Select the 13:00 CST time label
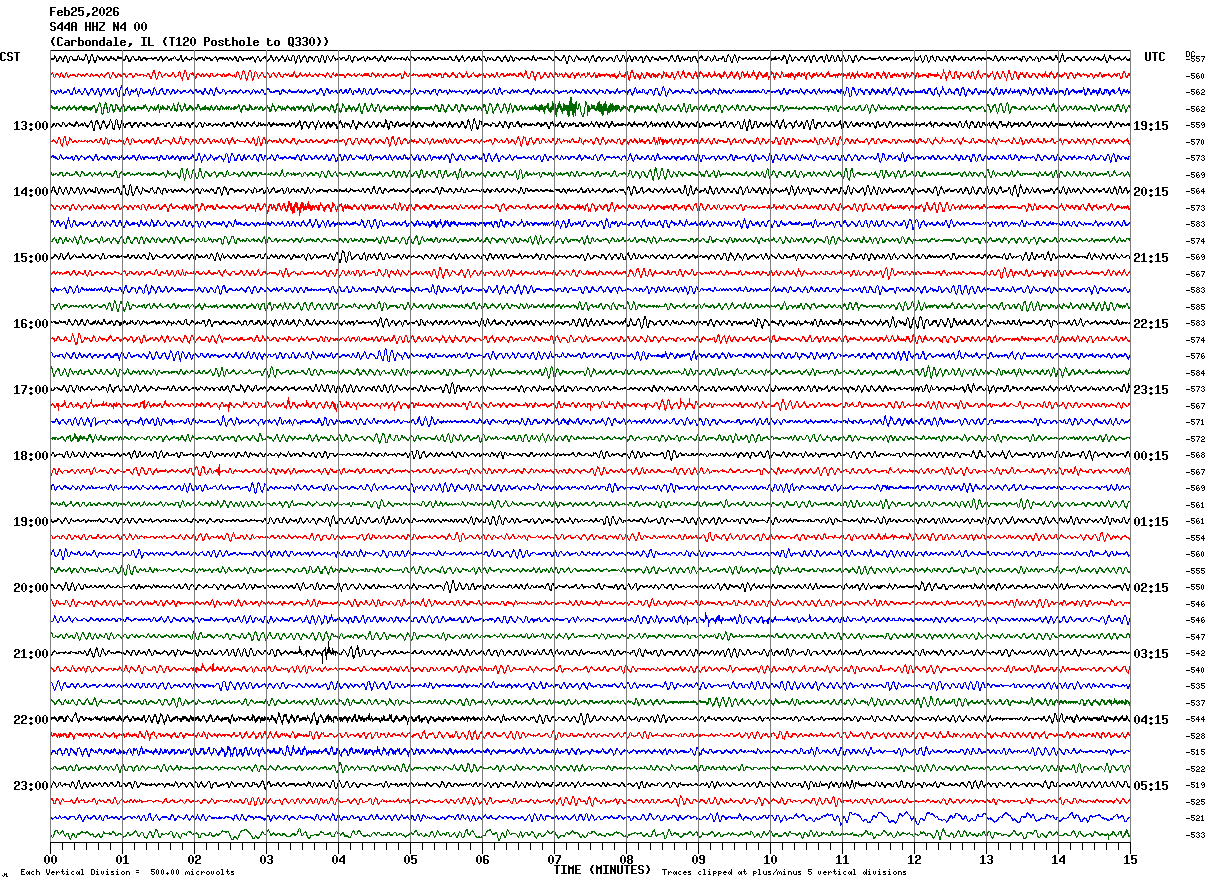 (31, 126)
